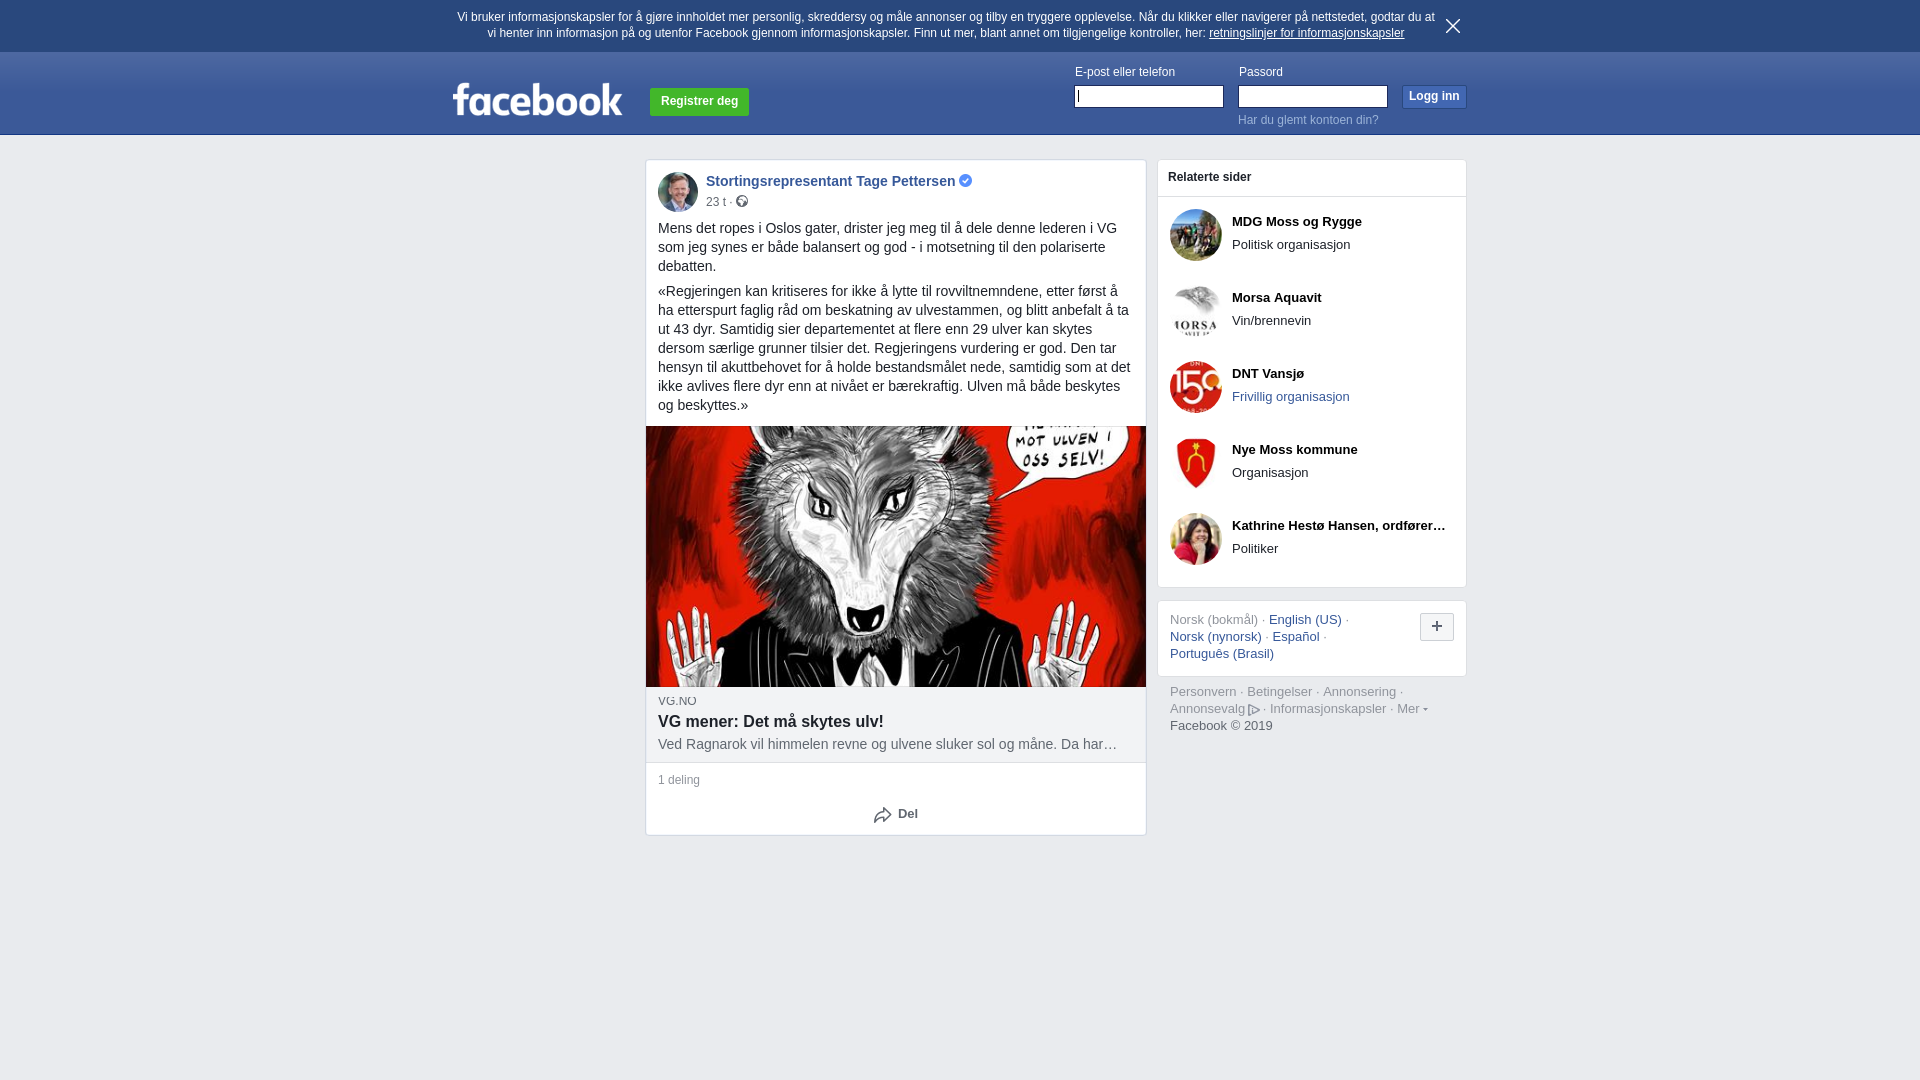Click the verified badge next to Tage Pettersen

click(966, 181)
